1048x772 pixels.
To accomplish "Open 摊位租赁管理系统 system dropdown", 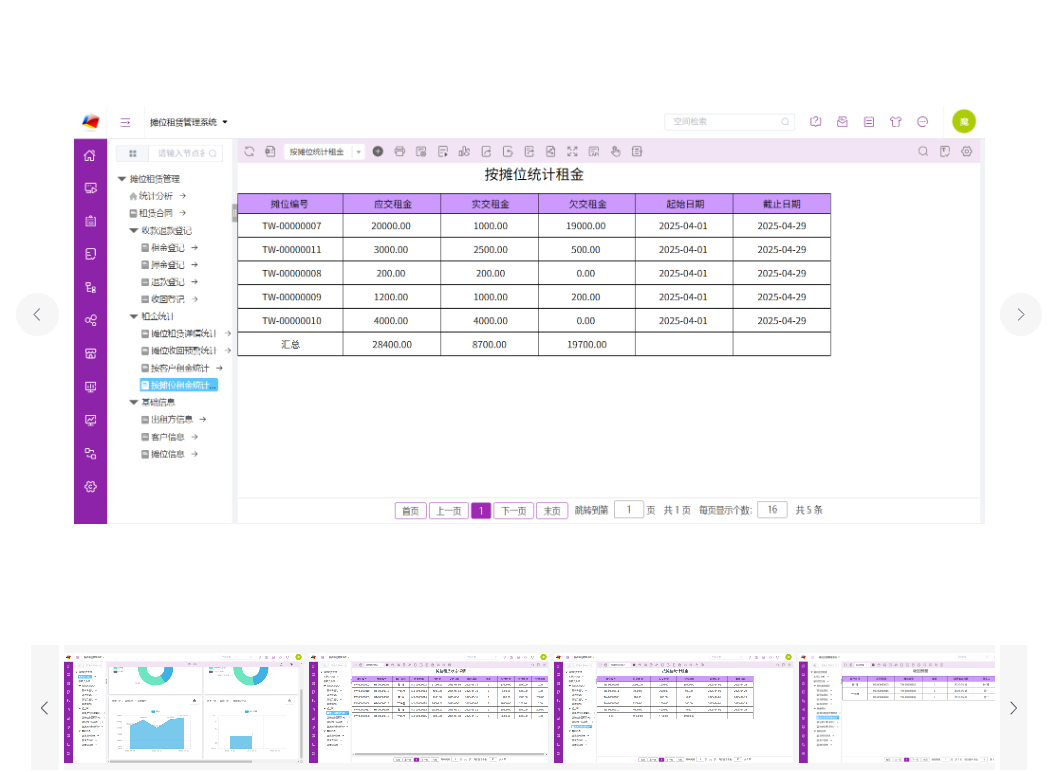I will point(188,122).
